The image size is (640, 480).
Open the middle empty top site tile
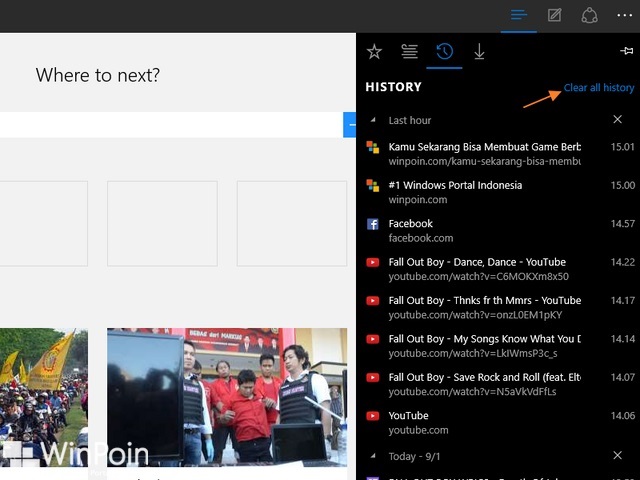162,224
